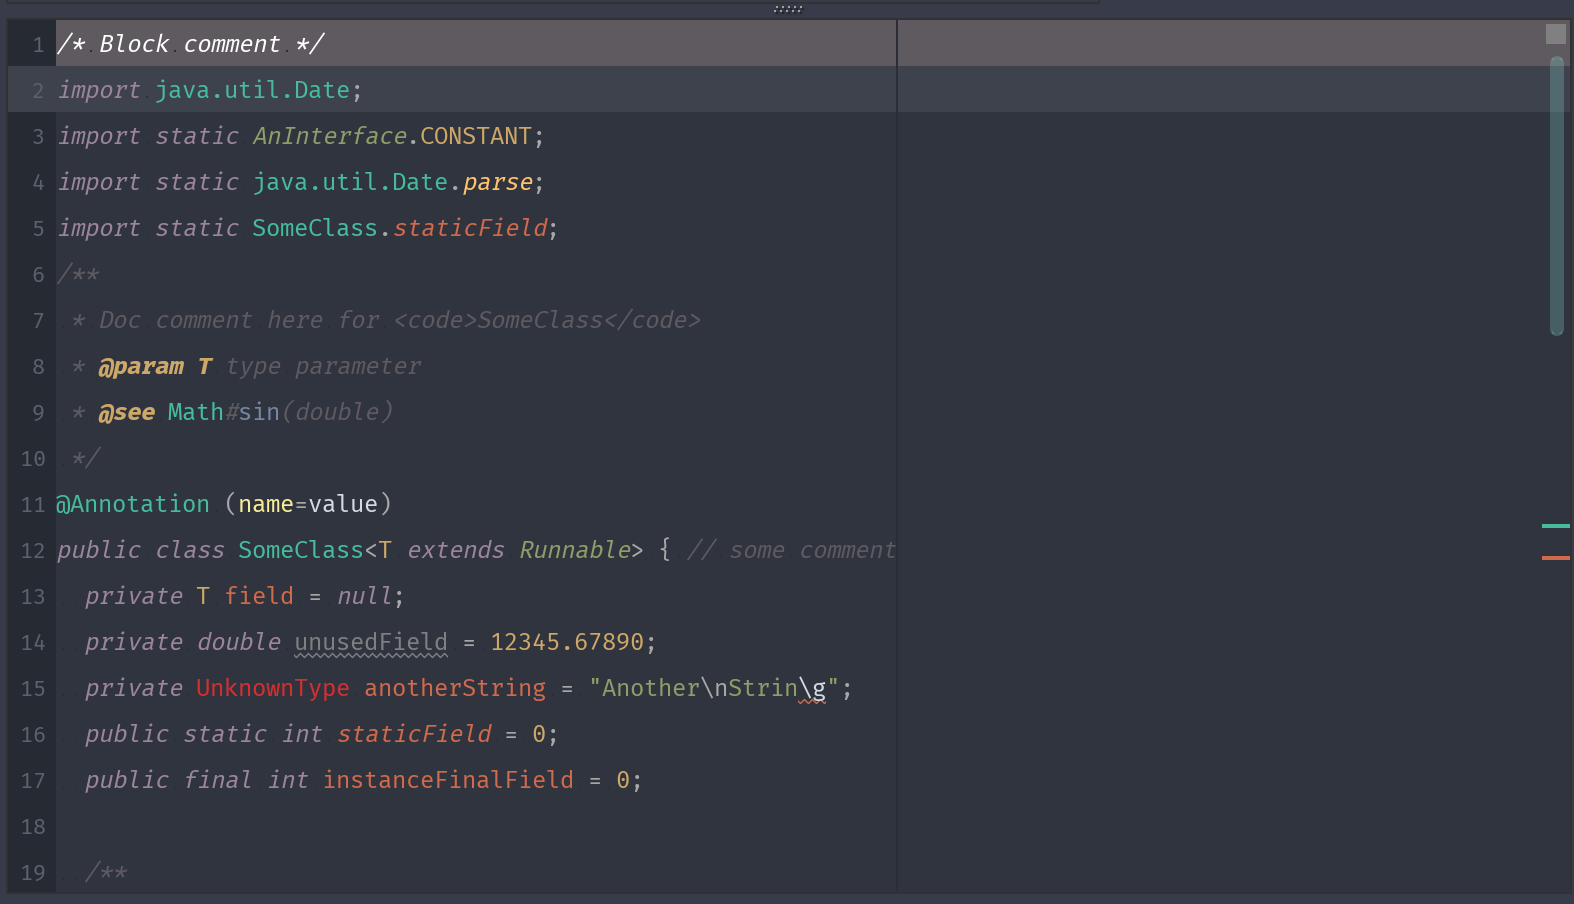Click the "@see" doc tag
The image size is (1574, 904).
pyautogui.click(x=126, y=412)
